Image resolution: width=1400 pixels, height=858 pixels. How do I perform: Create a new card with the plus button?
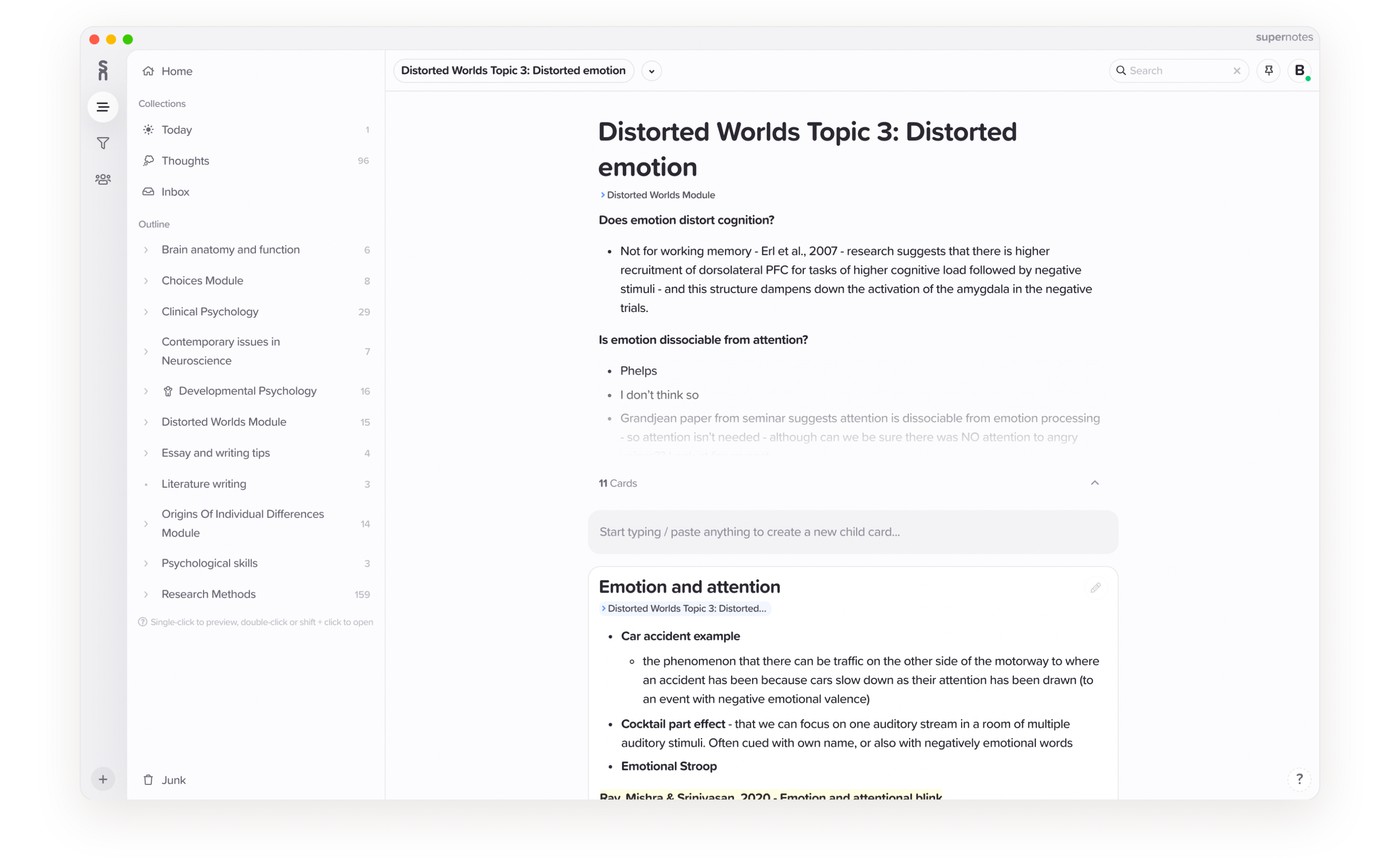pos(103,778)
